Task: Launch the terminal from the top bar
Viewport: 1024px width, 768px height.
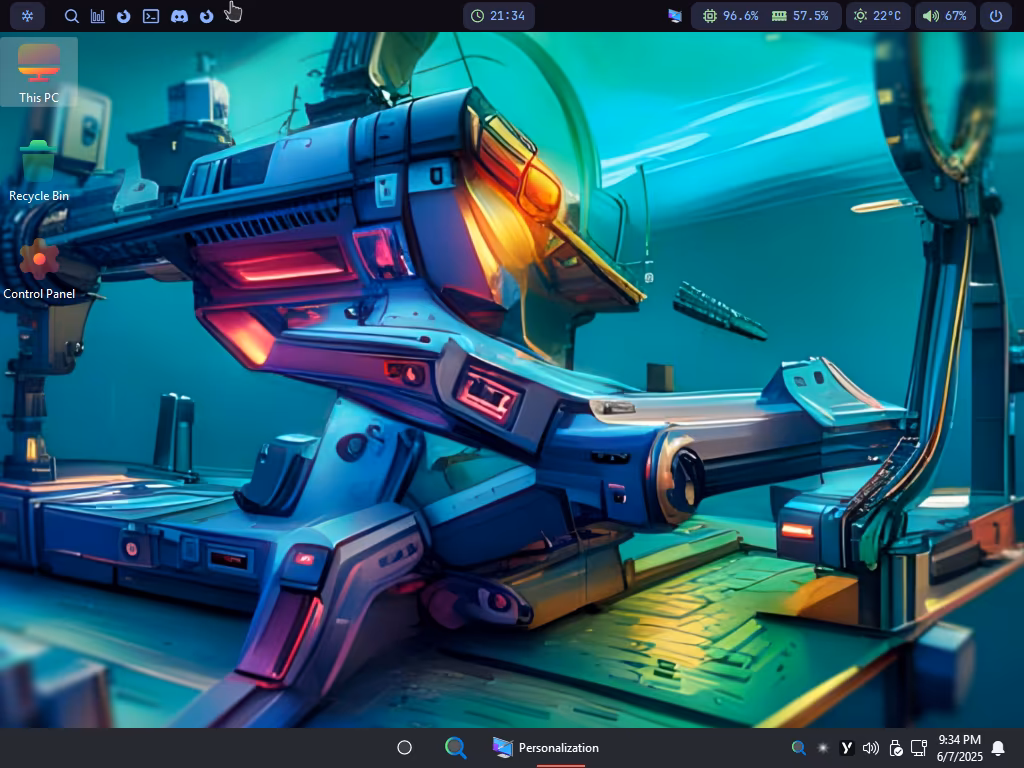Action: coord(151,16)
